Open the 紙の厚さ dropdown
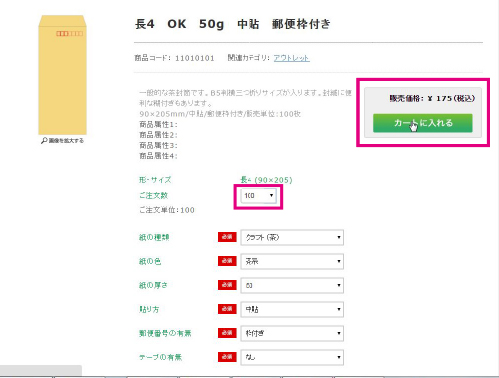 292,285
